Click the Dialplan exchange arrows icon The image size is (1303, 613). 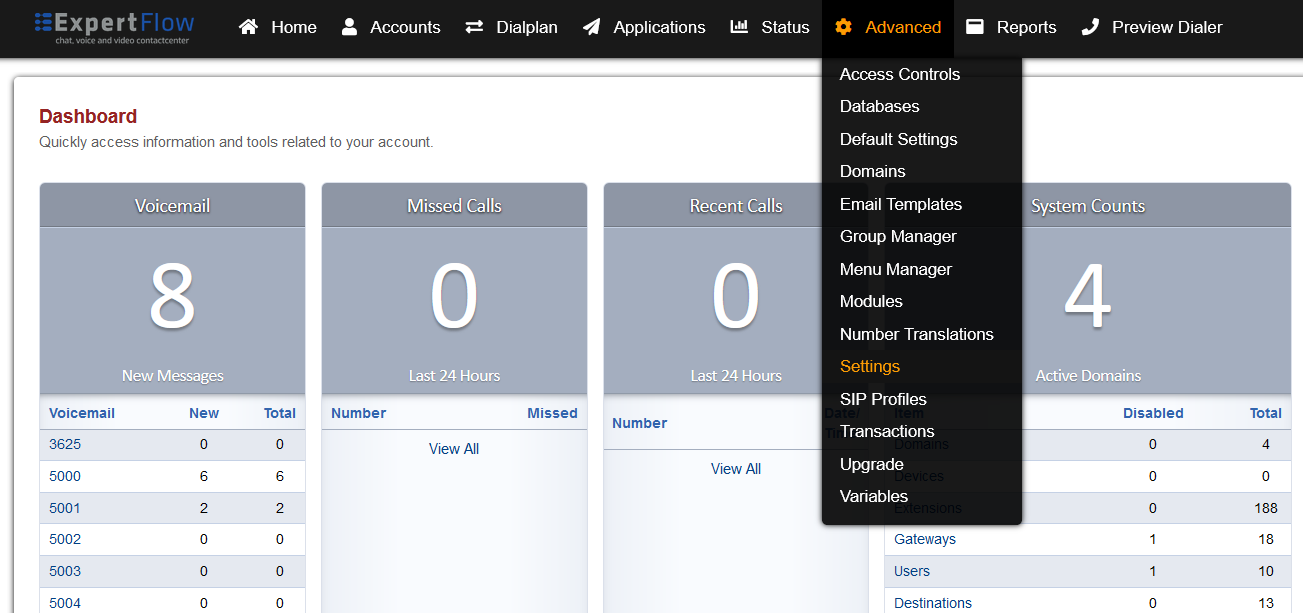[x=474, y=27]
